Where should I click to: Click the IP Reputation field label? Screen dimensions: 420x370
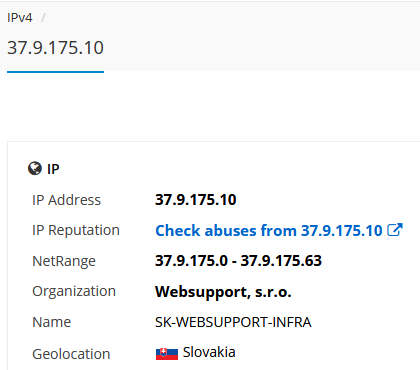pyautogui.click(x=76, y=230)
